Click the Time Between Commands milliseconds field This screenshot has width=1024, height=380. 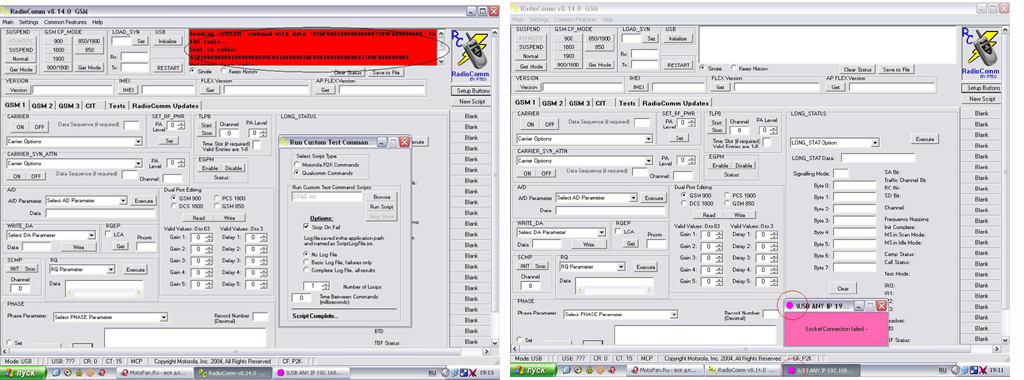pyautogui.click(x=301, y=298)
